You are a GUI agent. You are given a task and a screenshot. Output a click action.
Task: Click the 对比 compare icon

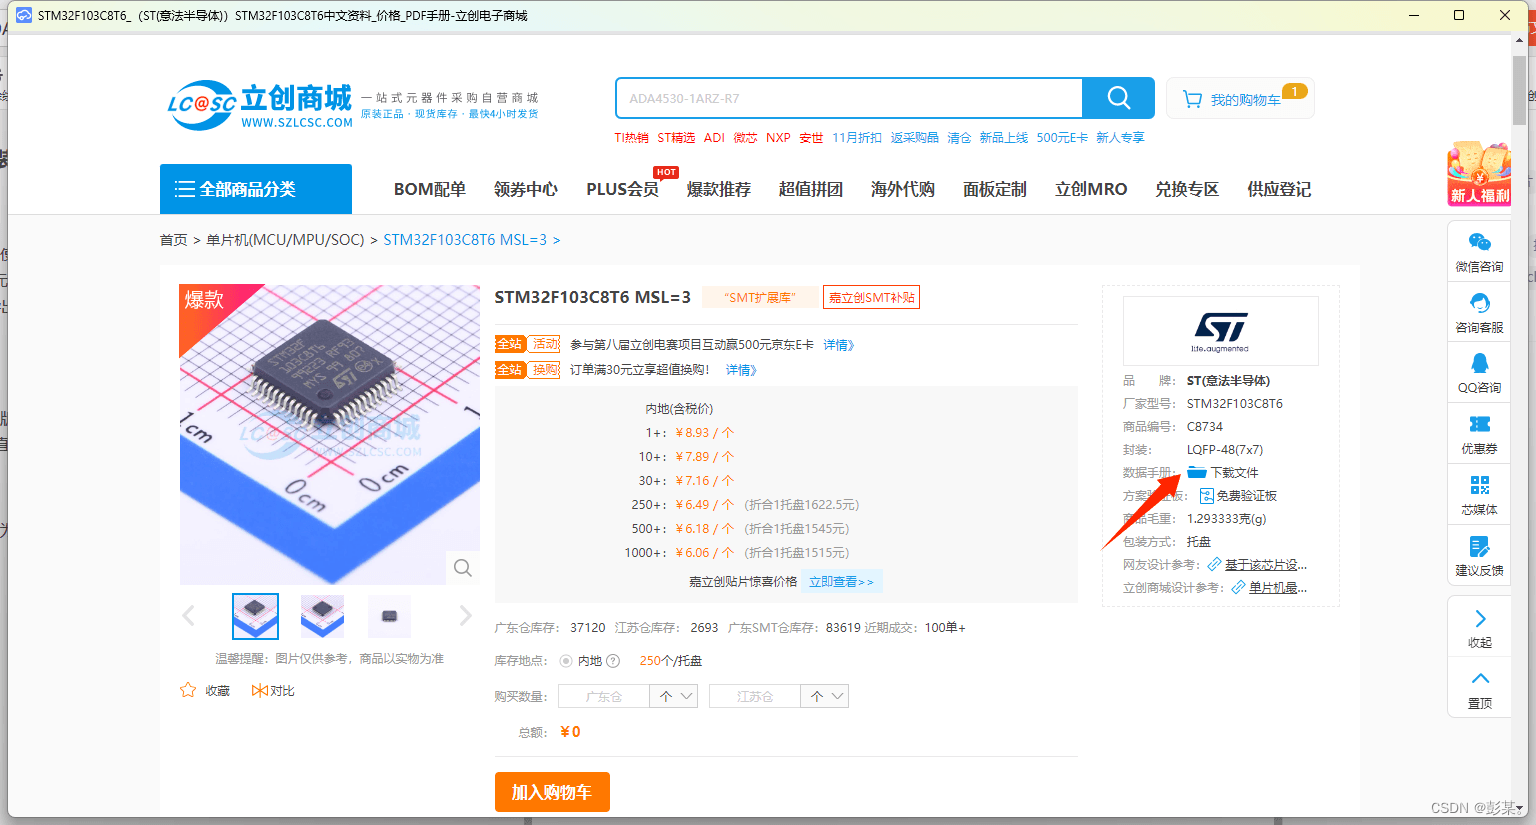point(259,690)
